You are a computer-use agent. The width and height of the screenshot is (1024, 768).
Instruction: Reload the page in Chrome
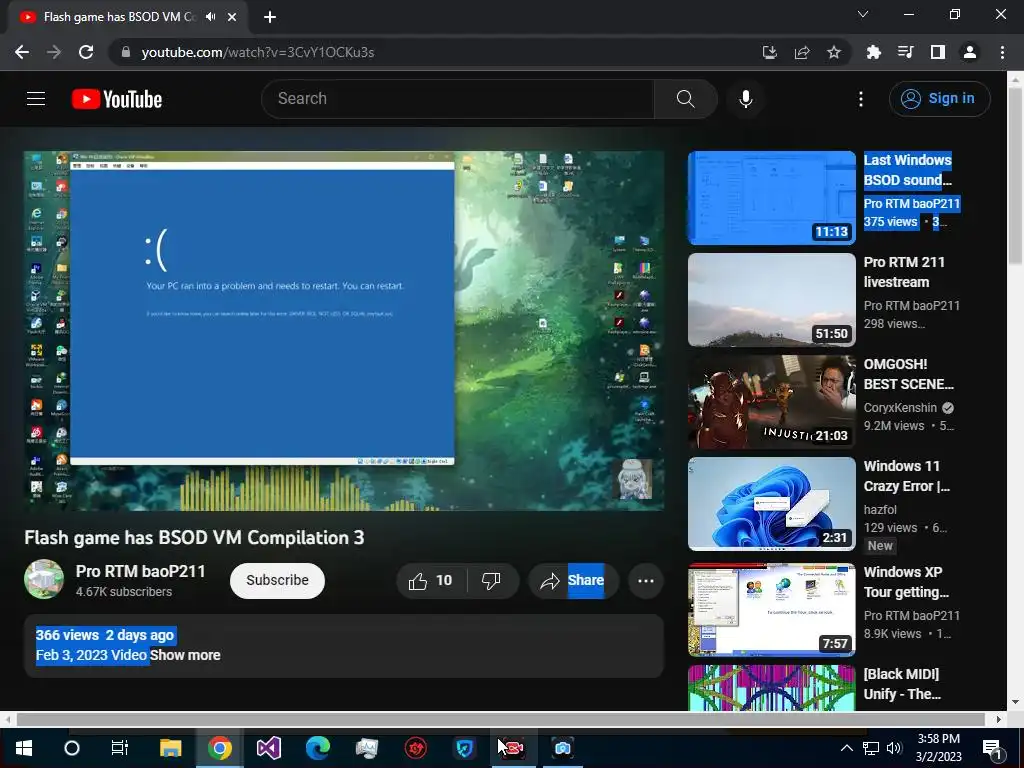pyautogui.click(x=86, y=52)
